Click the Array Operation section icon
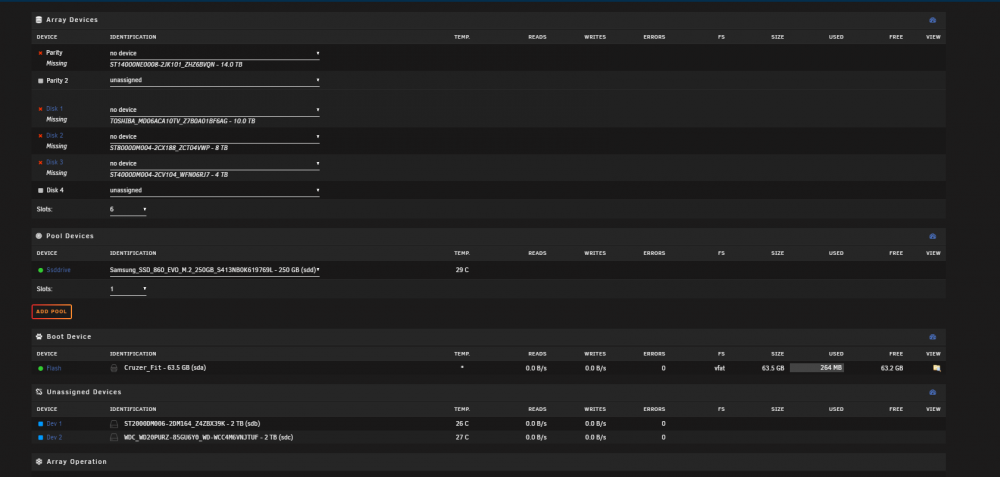This screenshot has width=1000, height=477. pos(39,462)
